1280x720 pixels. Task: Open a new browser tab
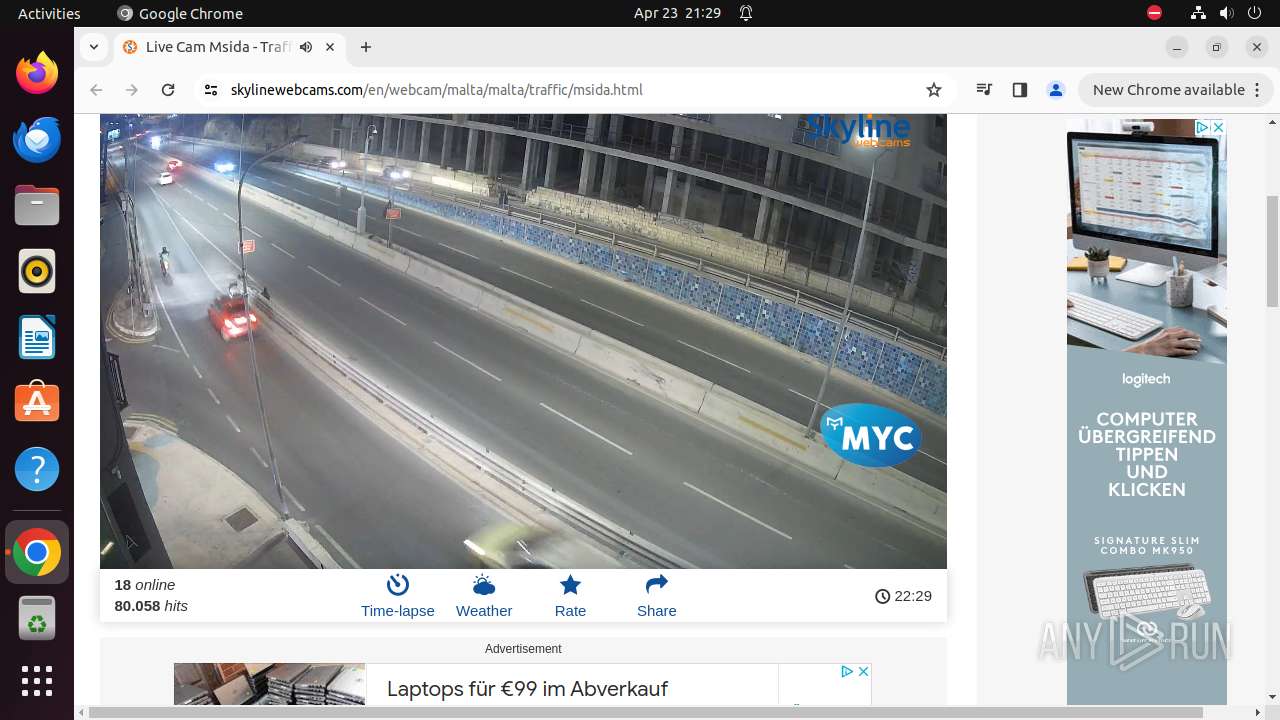click(366, 47)
